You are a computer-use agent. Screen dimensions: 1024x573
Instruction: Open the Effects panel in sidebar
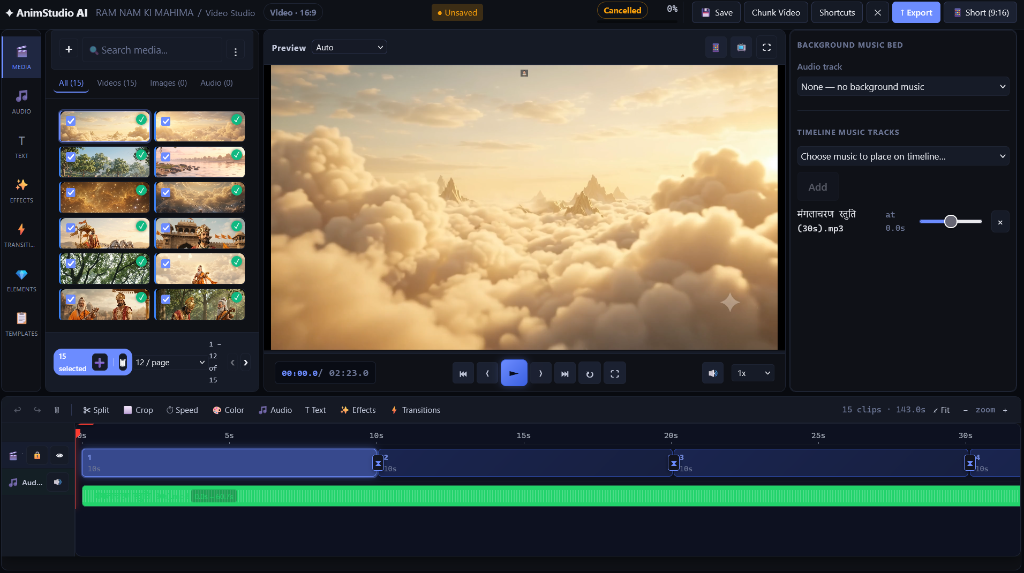point(22,191)
